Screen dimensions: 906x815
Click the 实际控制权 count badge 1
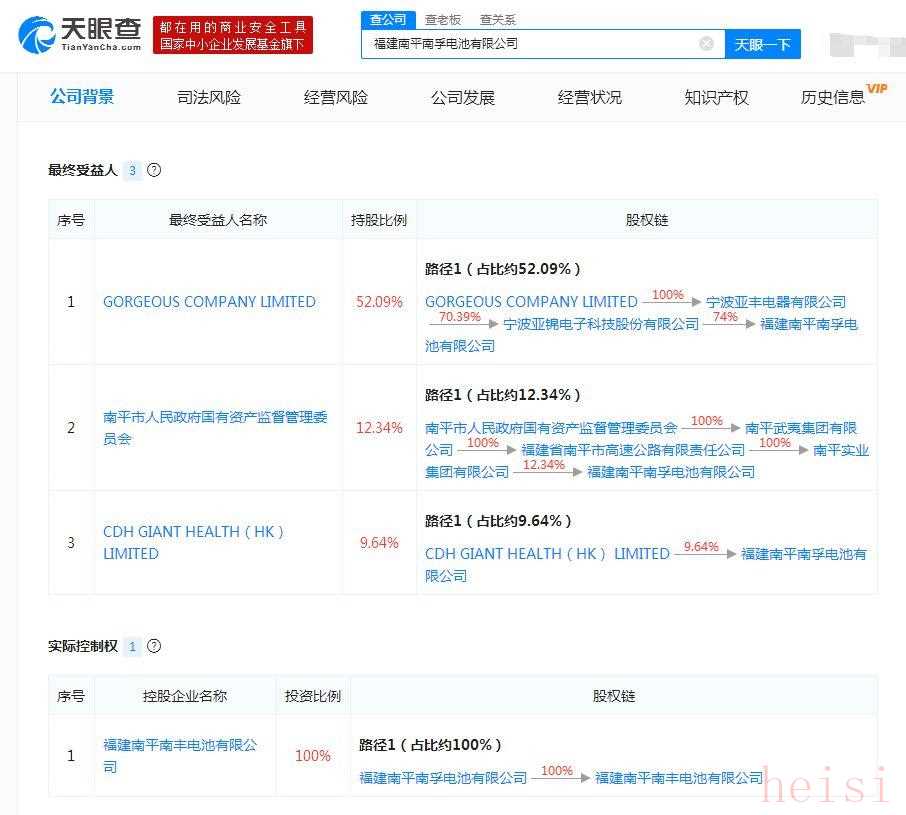132,646
